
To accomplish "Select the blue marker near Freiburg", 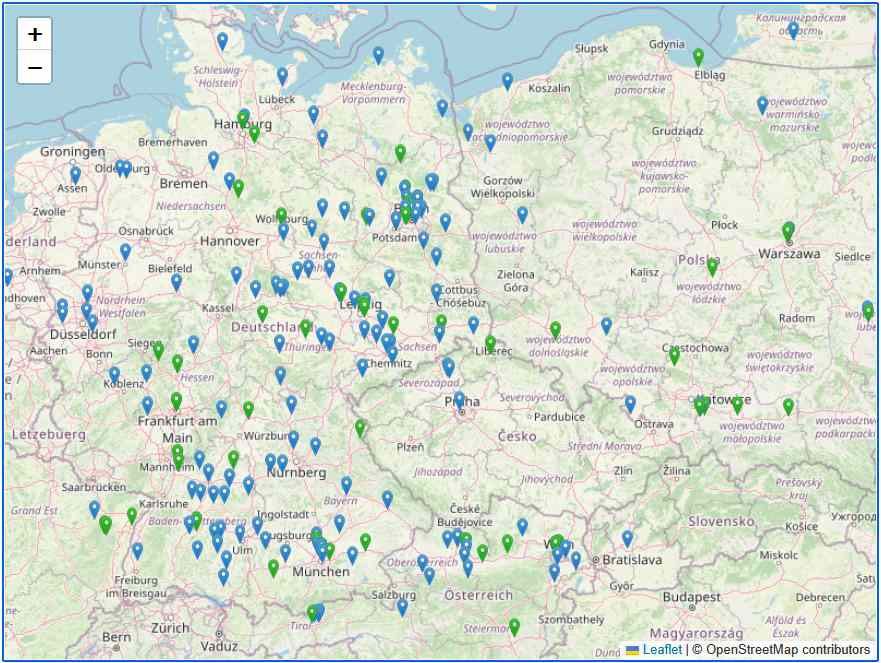I will pyautogui.click(x=137, y=551).
